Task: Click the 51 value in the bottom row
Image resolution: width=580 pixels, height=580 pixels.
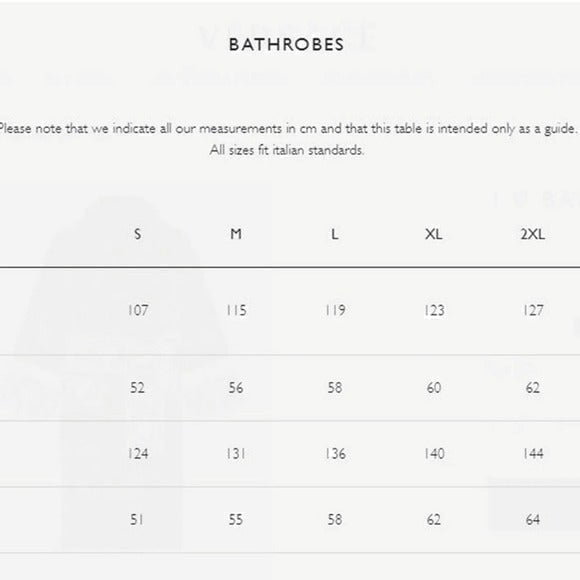Action: [136, 520]
